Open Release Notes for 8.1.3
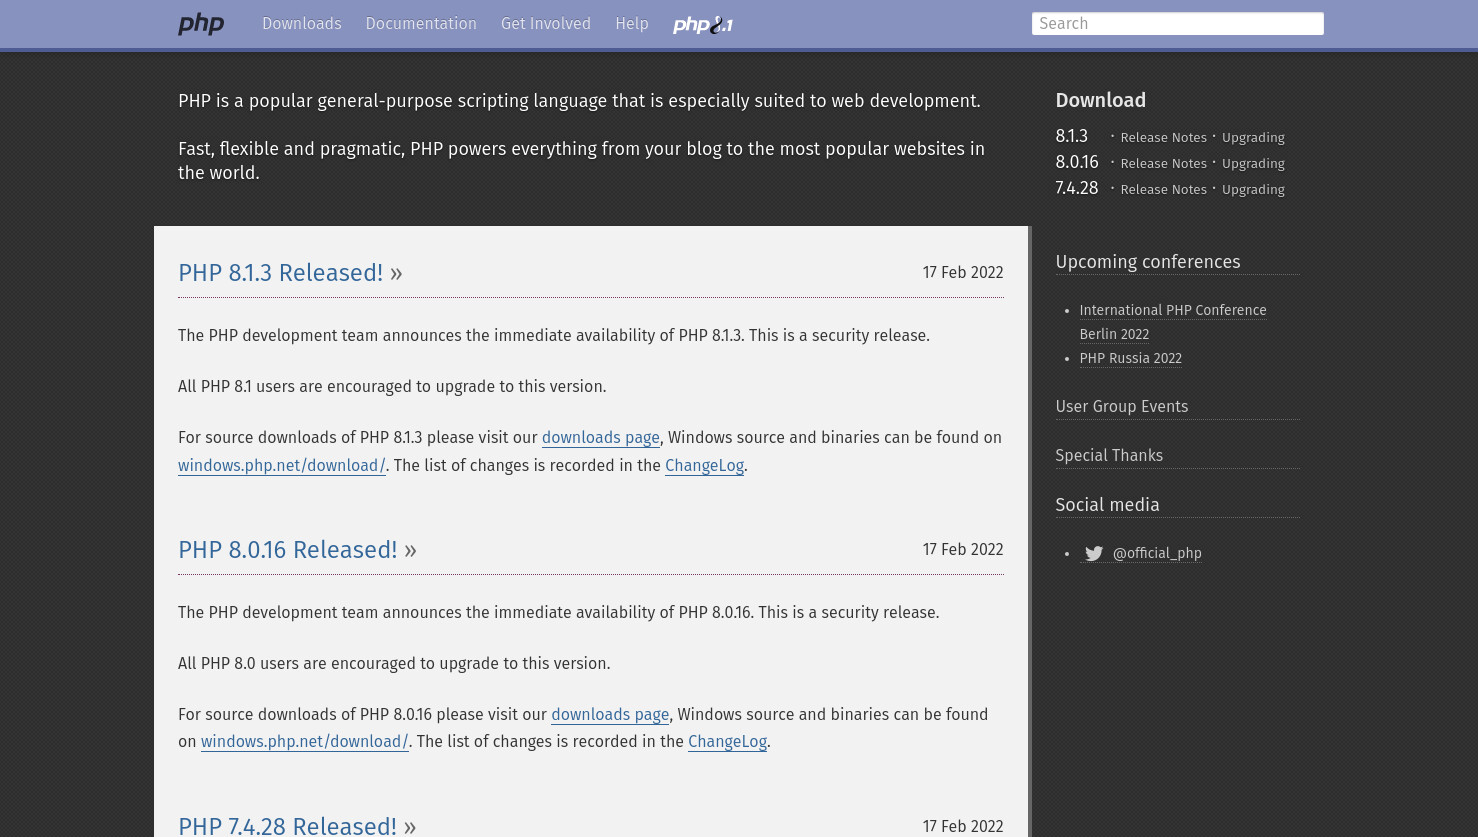Image resolution: width=1478 pixels, height=837 pixels. pyautogui.click(x=1163, y=138)
